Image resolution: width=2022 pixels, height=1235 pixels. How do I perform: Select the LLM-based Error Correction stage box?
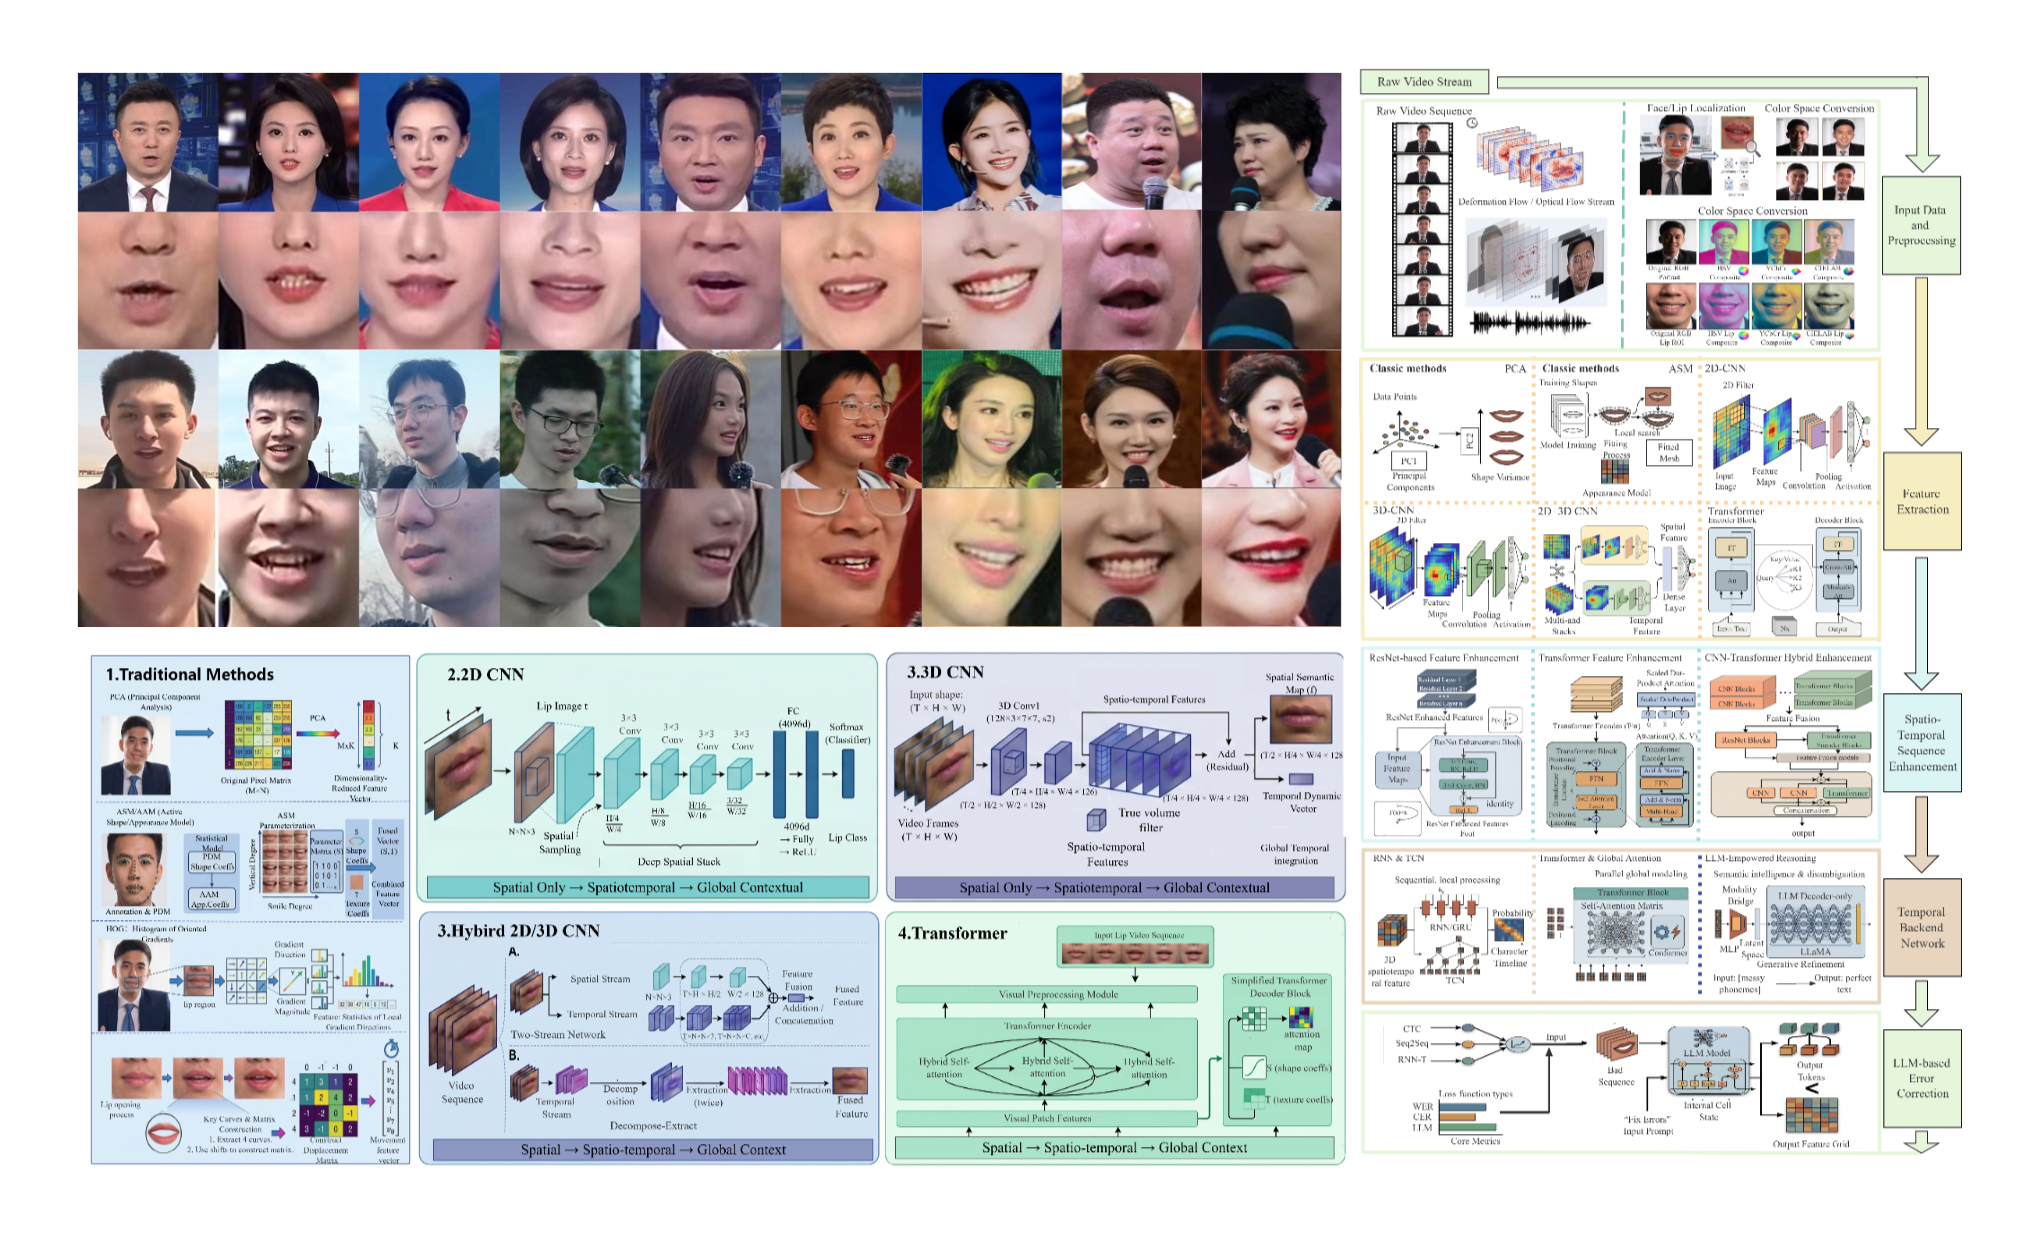[x=1922, y=1078]
